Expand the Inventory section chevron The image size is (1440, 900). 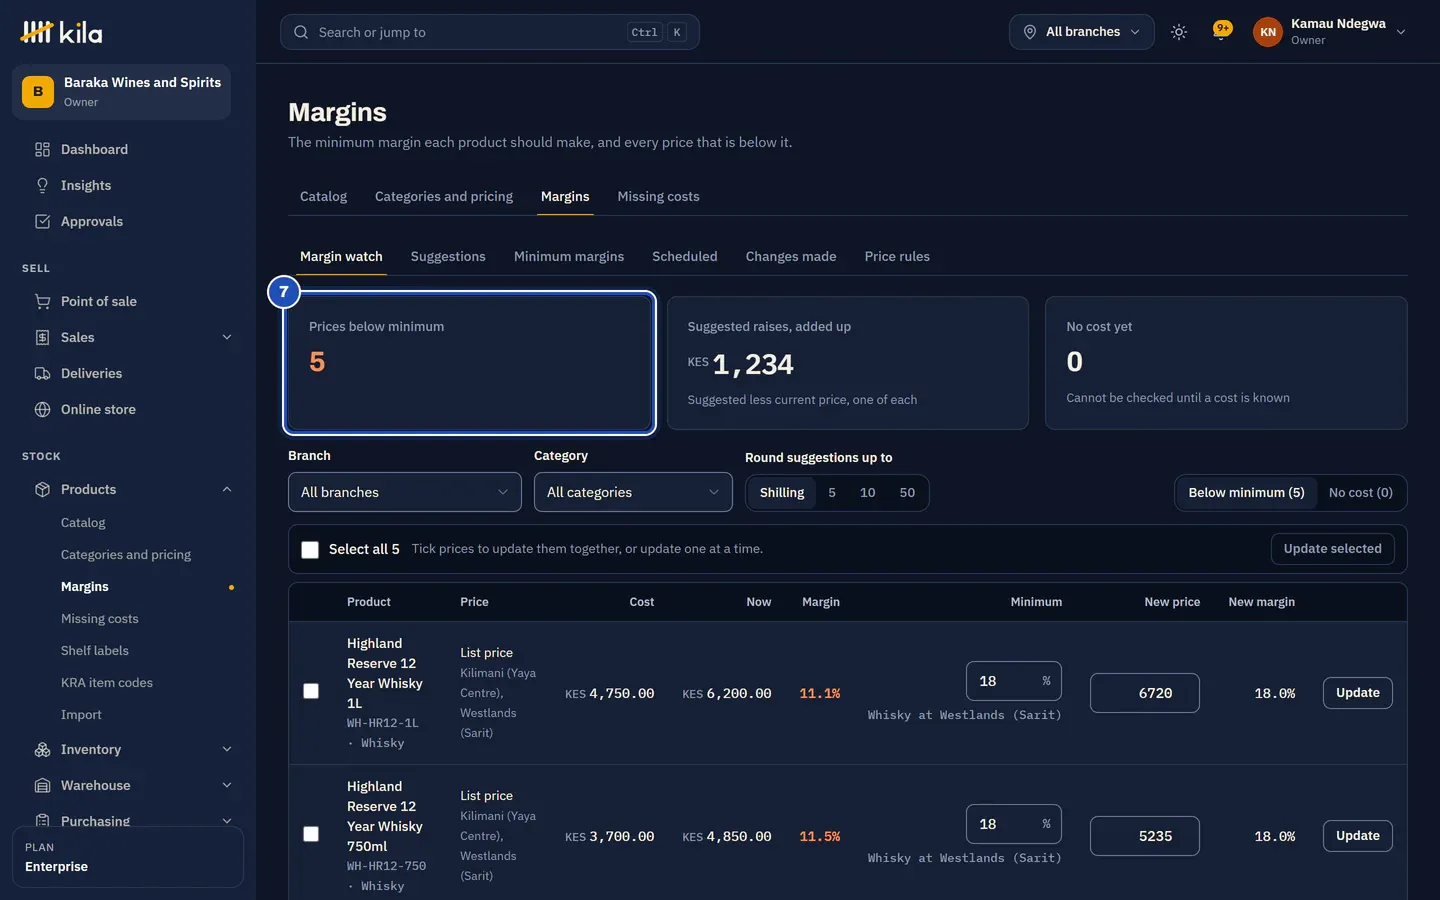click(x=227, y=750)
